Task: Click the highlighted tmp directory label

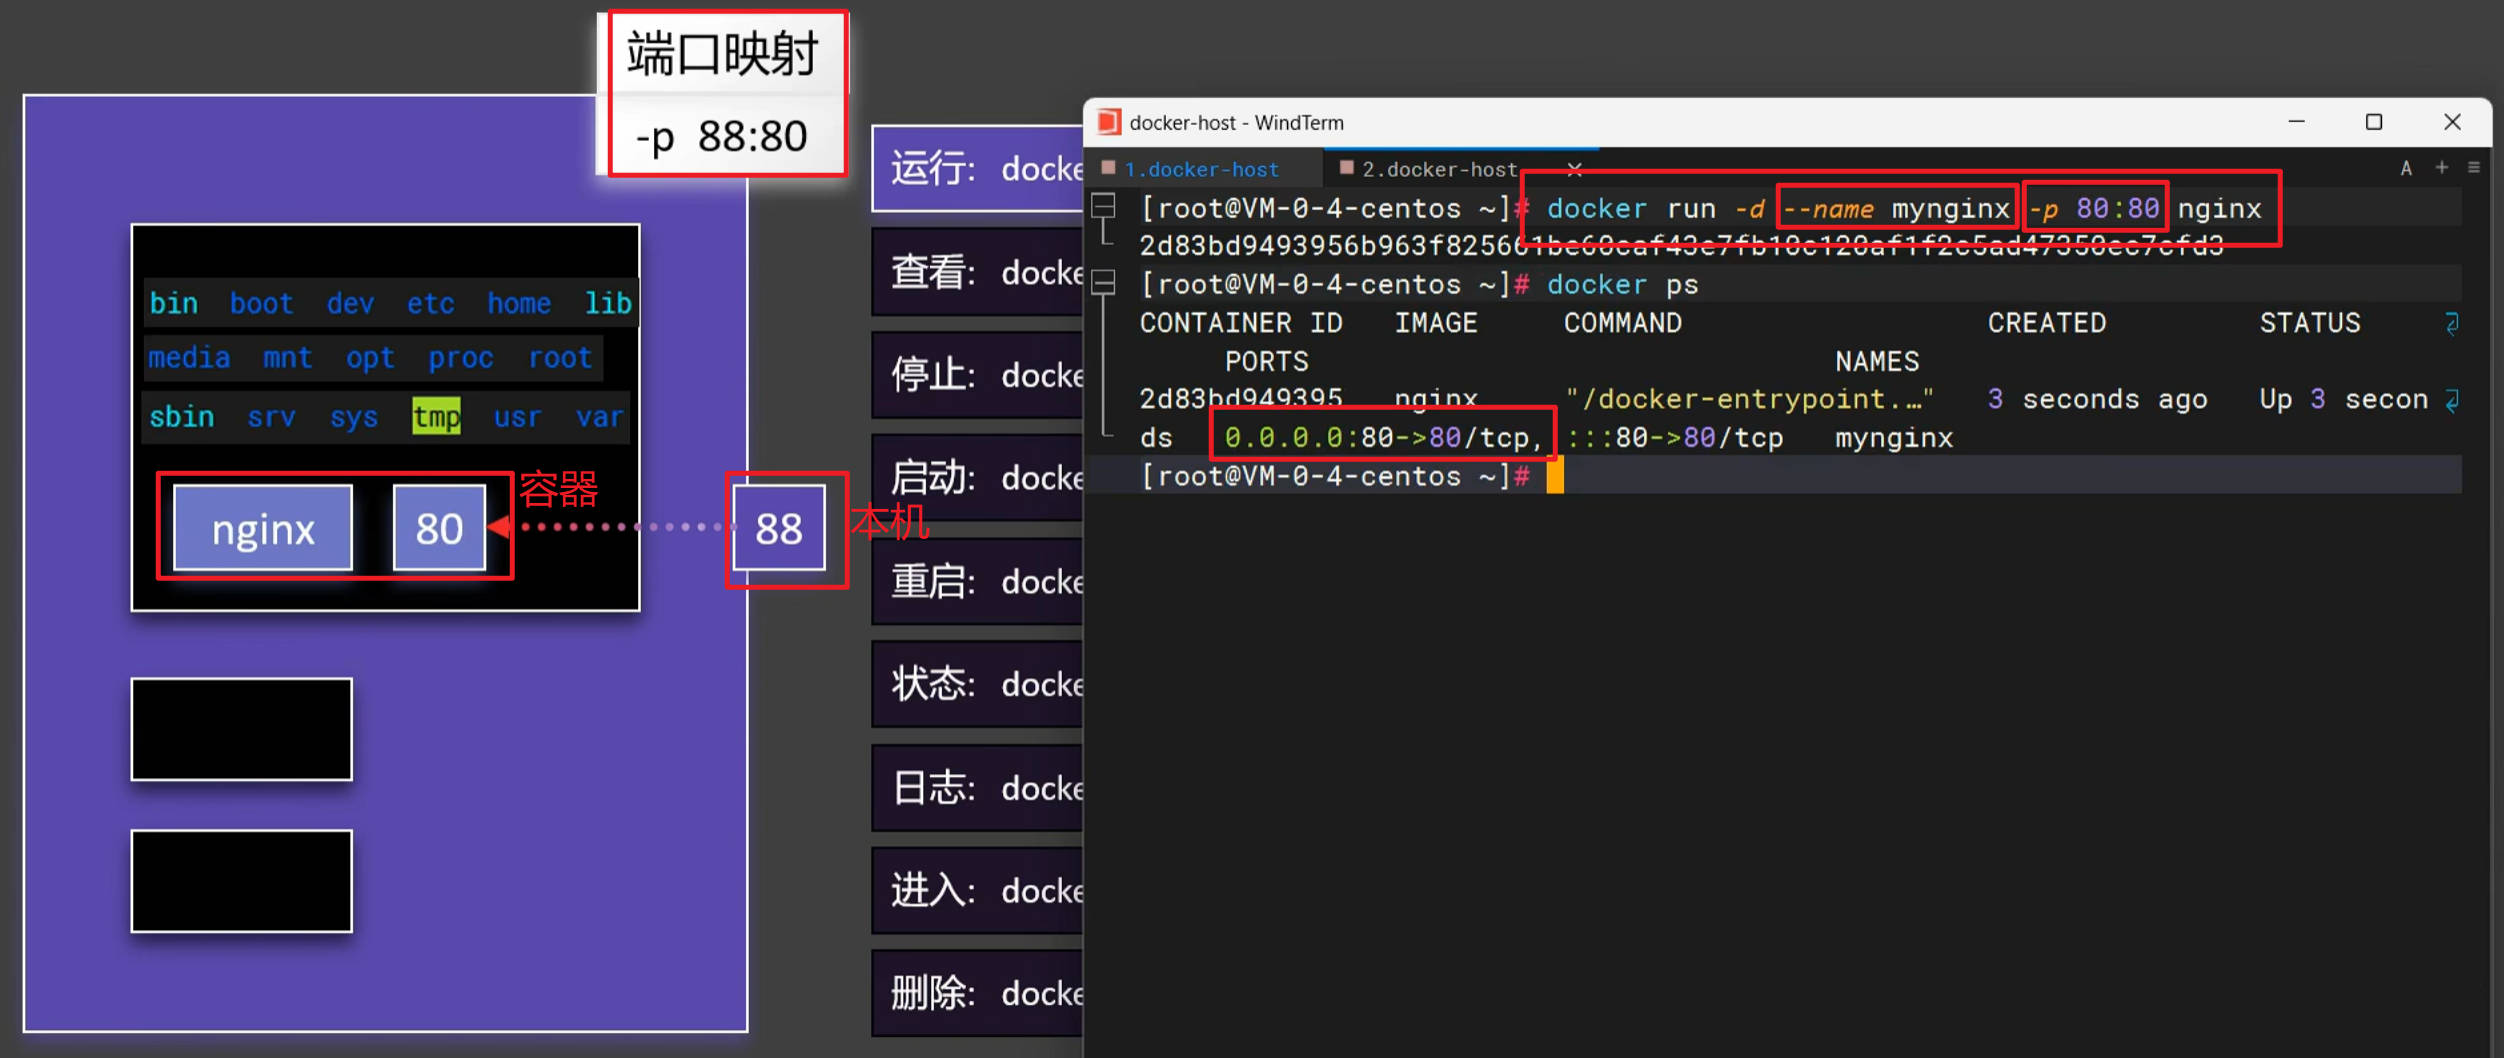Action: [x=436, y=417]
